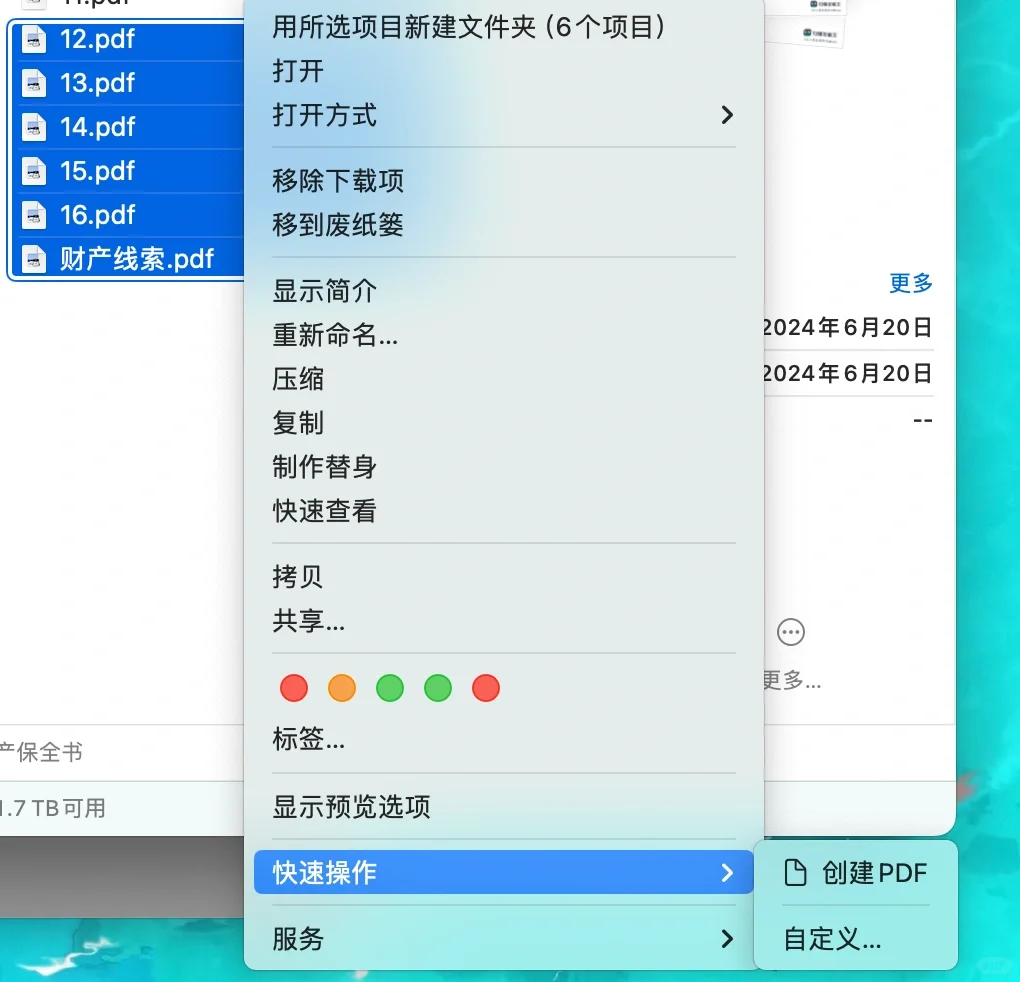Select the 13.pdf document icon
The image size is (1020, 982).
[36, 84]
